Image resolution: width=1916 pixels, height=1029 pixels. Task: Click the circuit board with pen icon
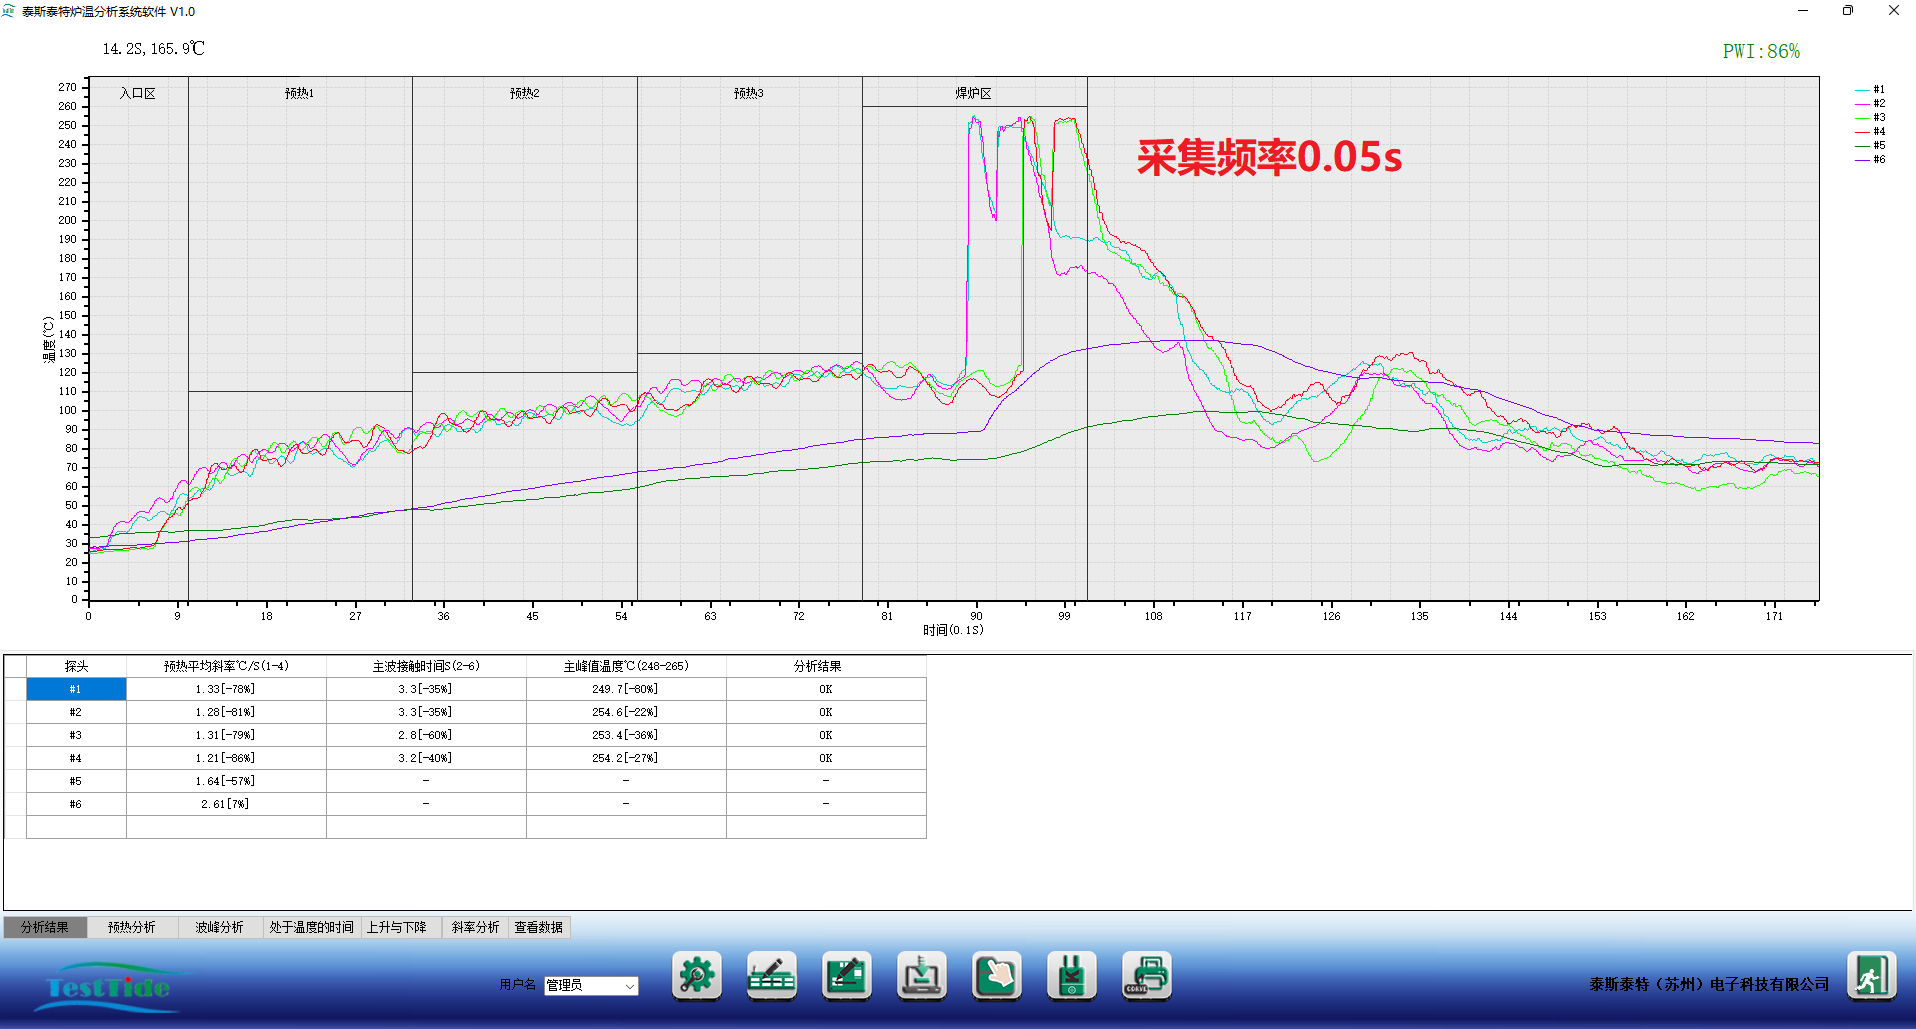[846, 975]
